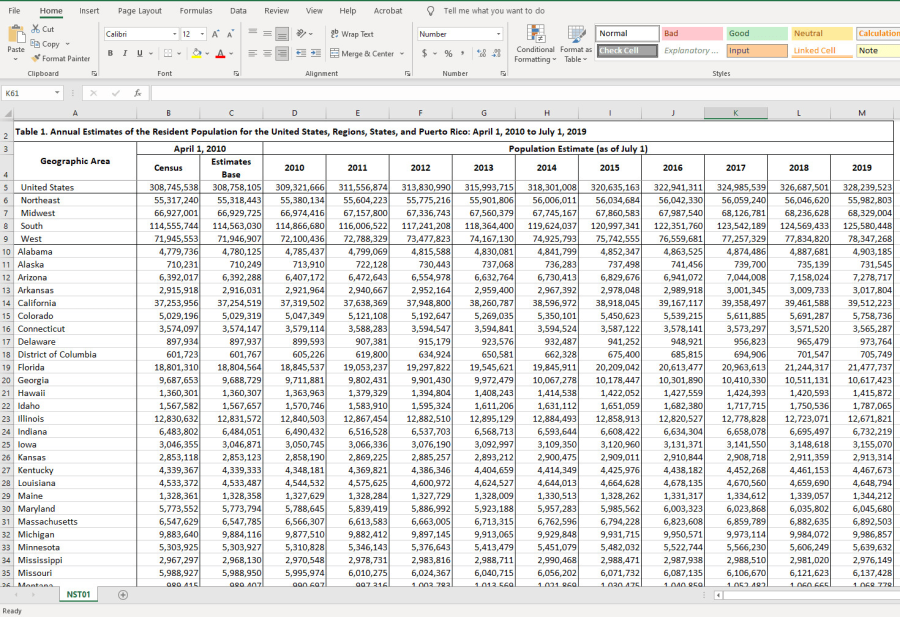The height and width of the screenshot is (617, 900).
Task: Align text left
Action: 253,53
